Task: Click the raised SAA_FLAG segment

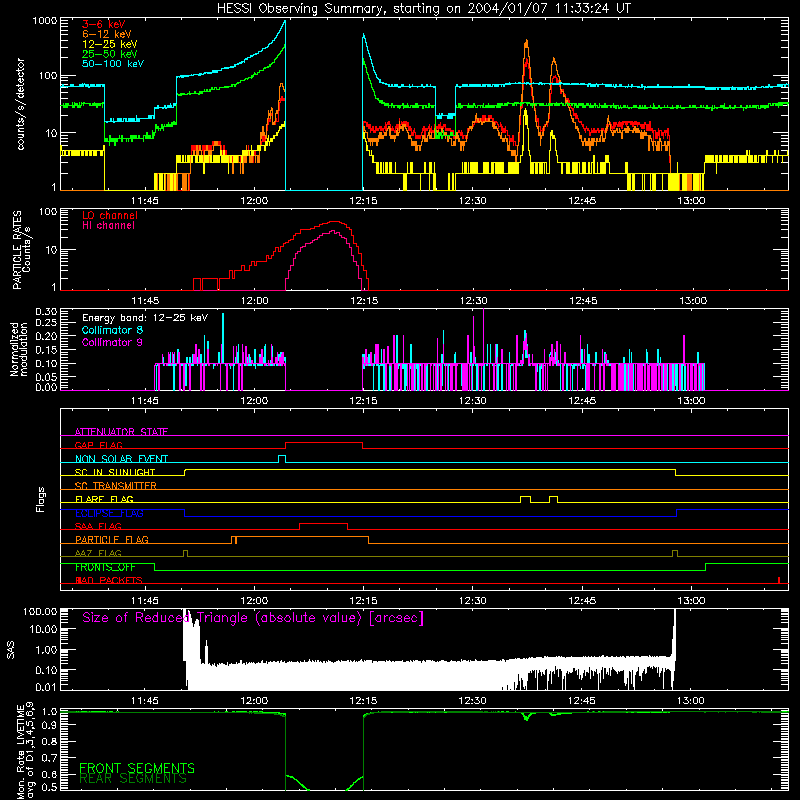Action: 323,524
